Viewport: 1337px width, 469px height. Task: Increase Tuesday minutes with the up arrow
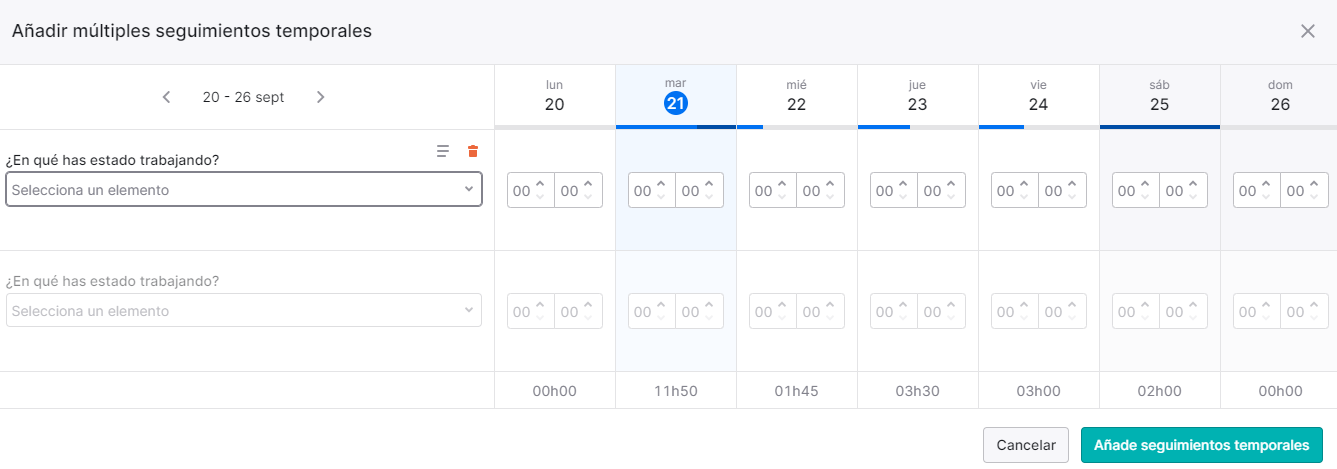point(709,184)
